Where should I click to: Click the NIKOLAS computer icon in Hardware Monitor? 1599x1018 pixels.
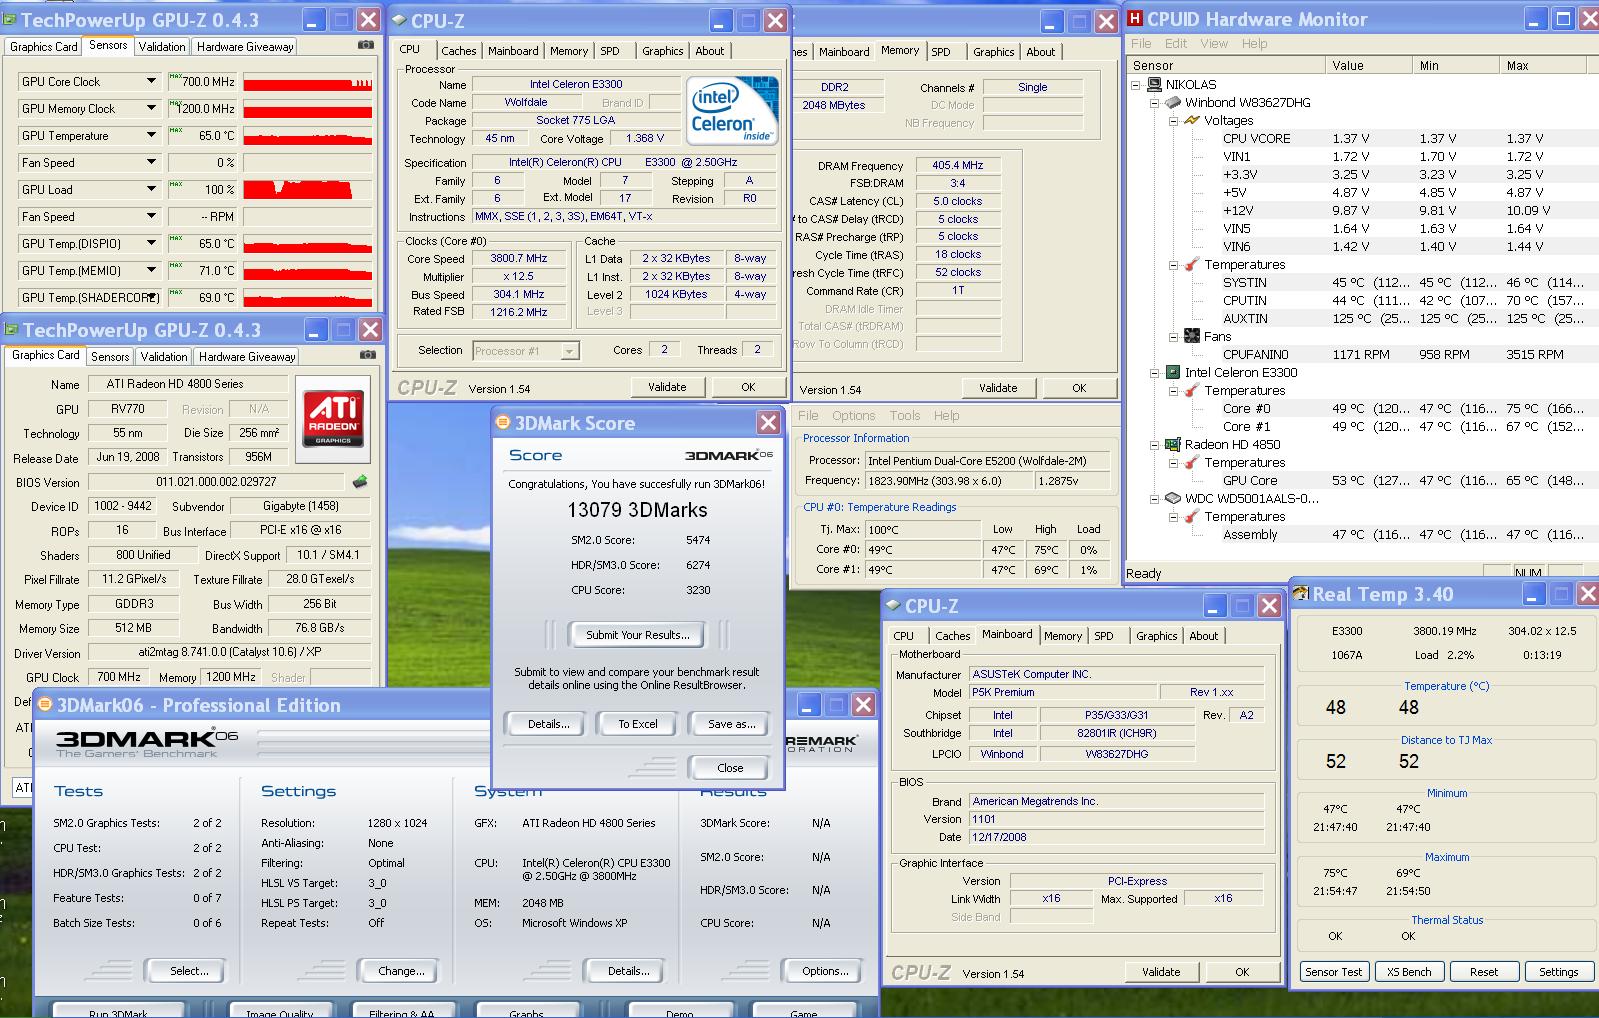pyautogui.click(x=1154, y=84)
